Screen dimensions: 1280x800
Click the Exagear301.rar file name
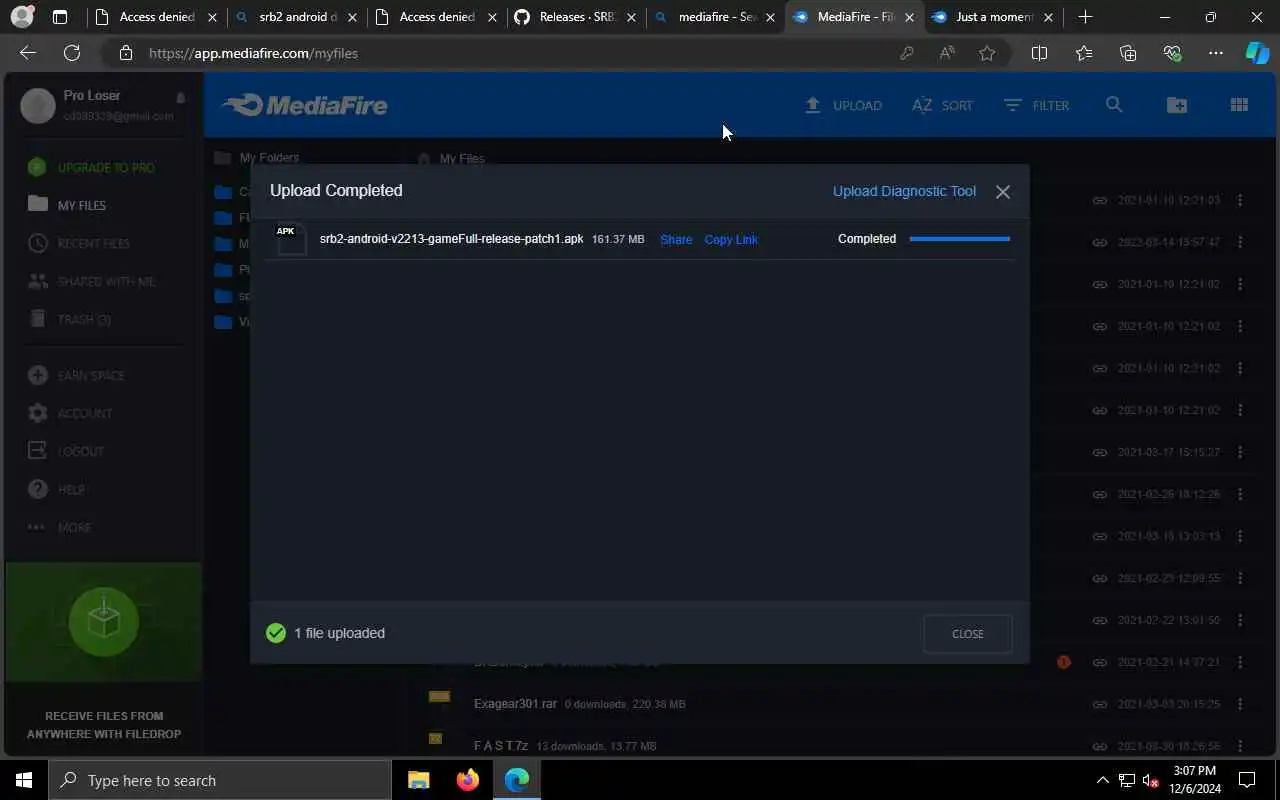point(515,704)
